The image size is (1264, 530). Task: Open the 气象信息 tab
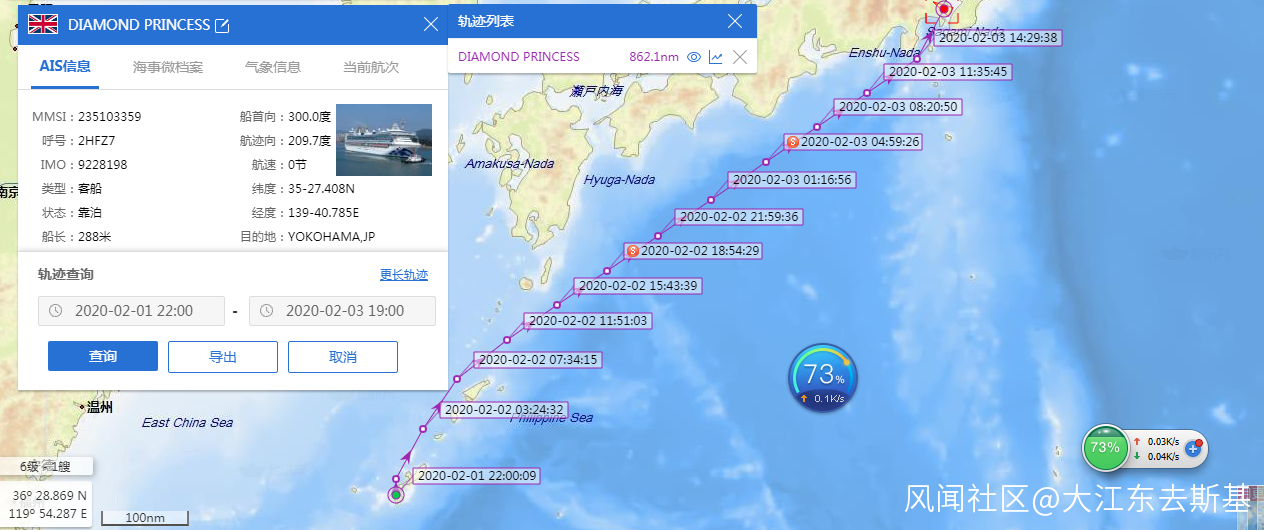tap(273, 67)
